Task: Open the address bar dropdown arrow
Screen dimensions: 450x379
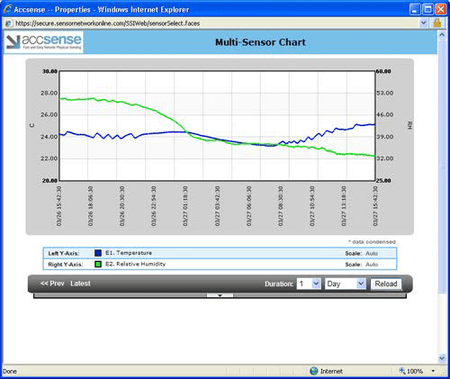Action: 423,23
